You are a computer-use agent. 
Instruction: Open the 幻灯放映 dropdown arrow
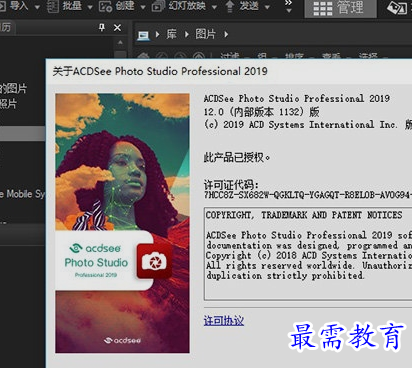point(214,7)
